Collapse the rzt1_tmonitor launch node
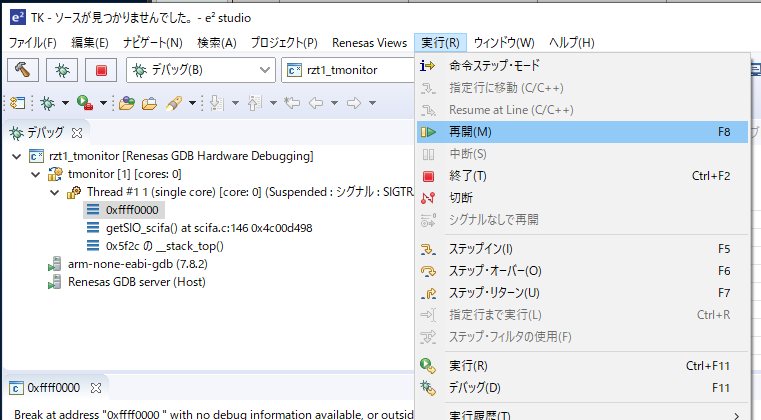 click(x=17, y=156)
